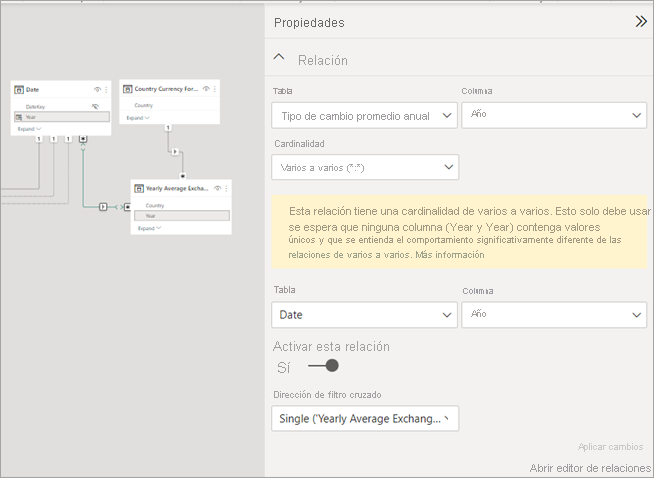Image resolution: width=654 pixels, height=478 pixels.
Task: Open more options for Country Currency table
Action: [x=215, y=90]
